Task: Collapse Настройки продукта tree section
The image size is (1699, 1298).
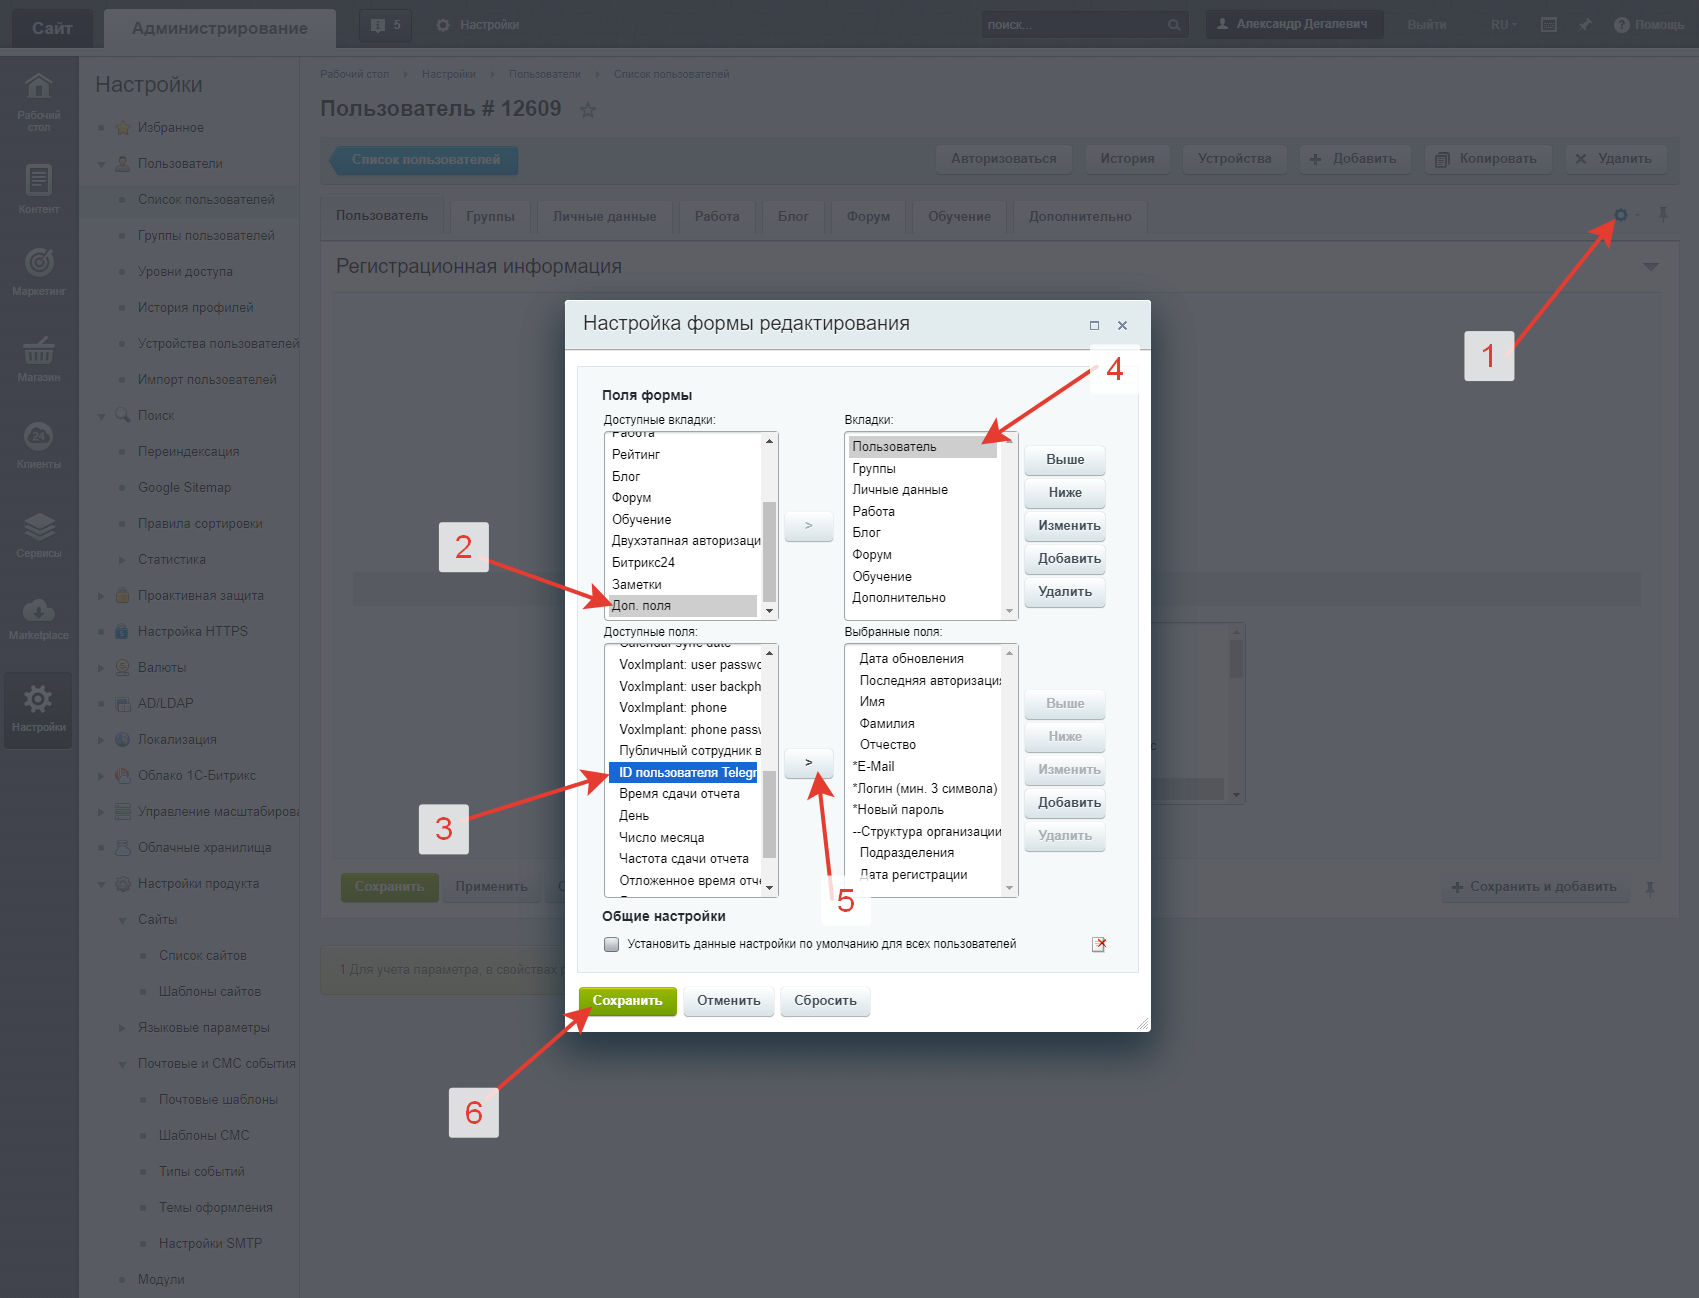Action: click(x=101, y=884)
